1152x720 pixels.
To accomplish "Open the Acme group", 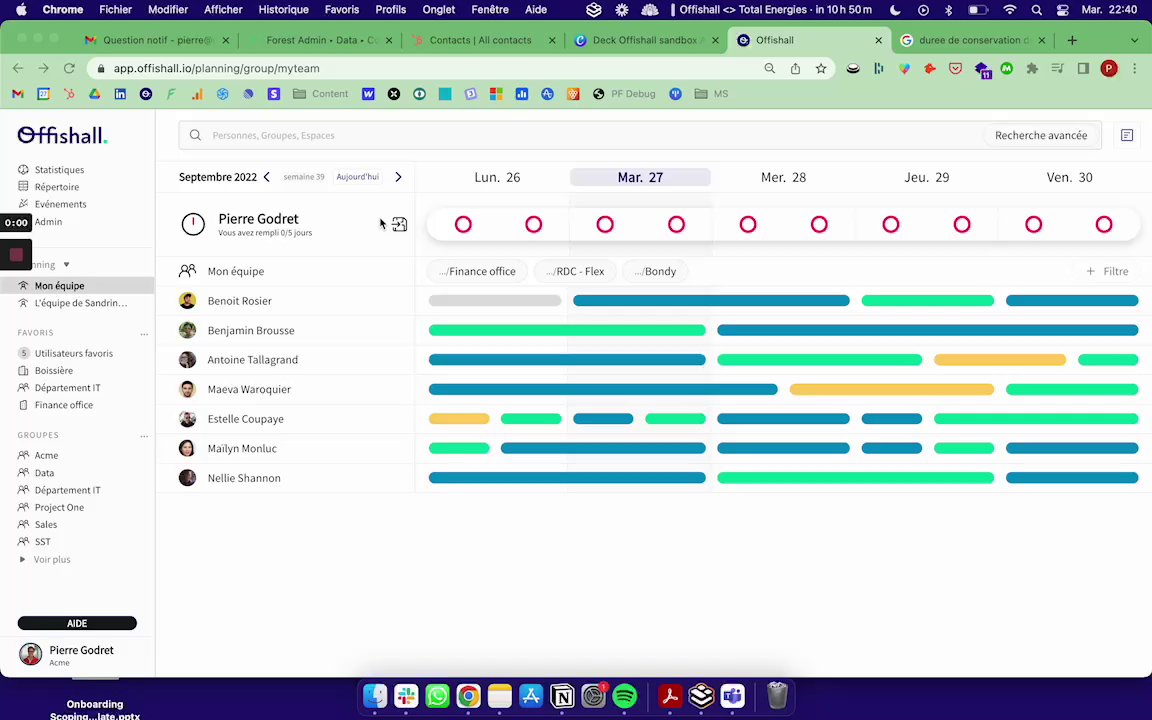I will click(46, 456).
